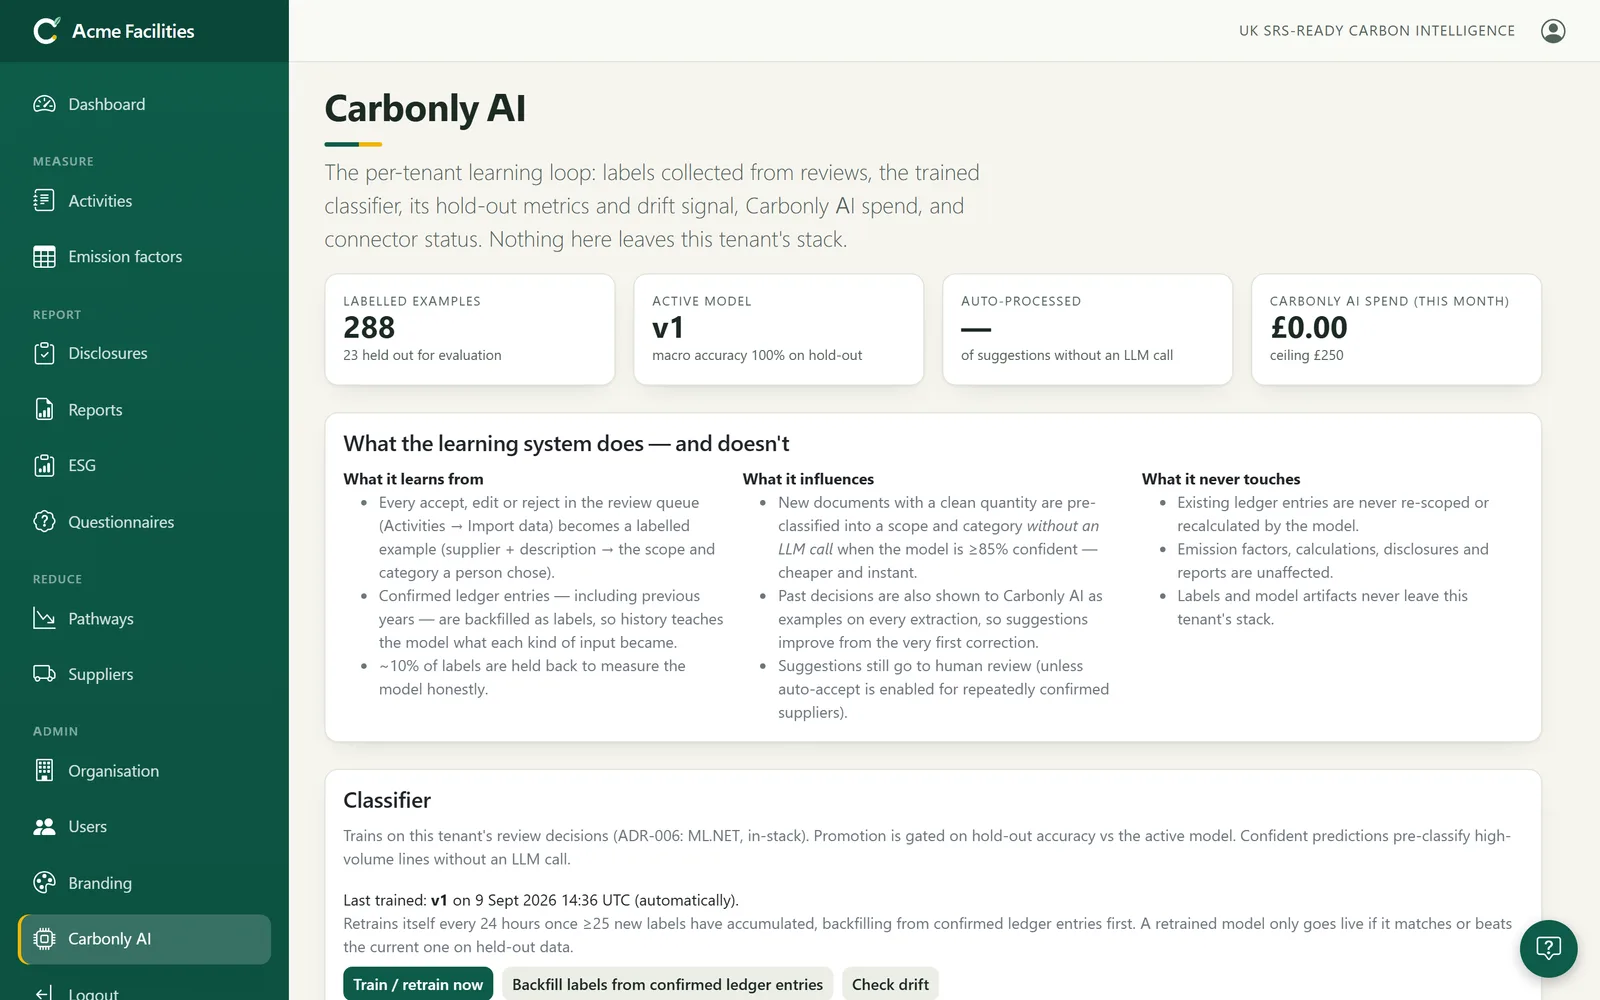
Task: Open the floating help chat button
Action: coord(1548,948)
